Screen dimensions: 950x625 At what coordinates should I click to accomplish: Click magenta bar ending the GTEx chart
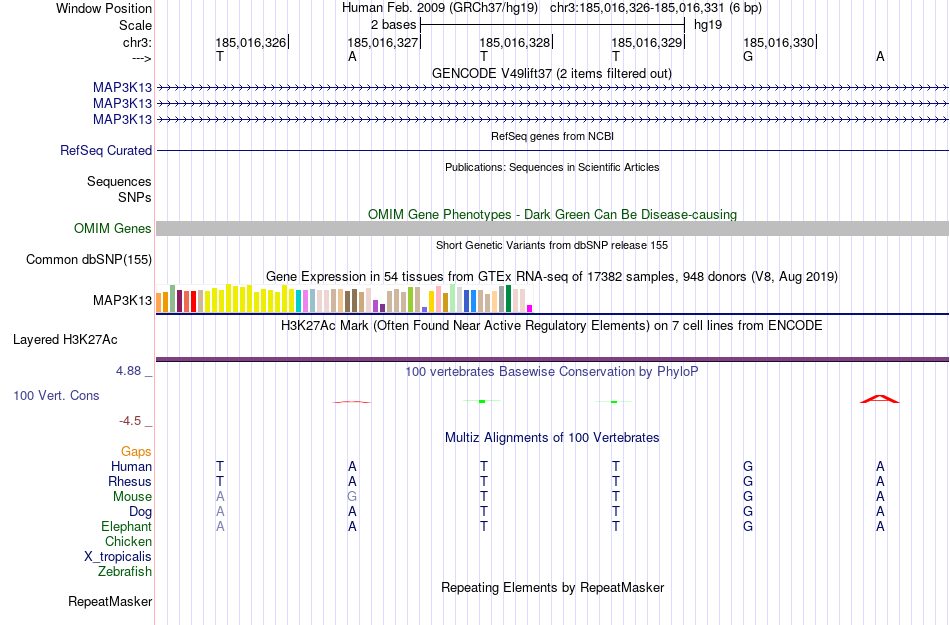coord(530,309)
